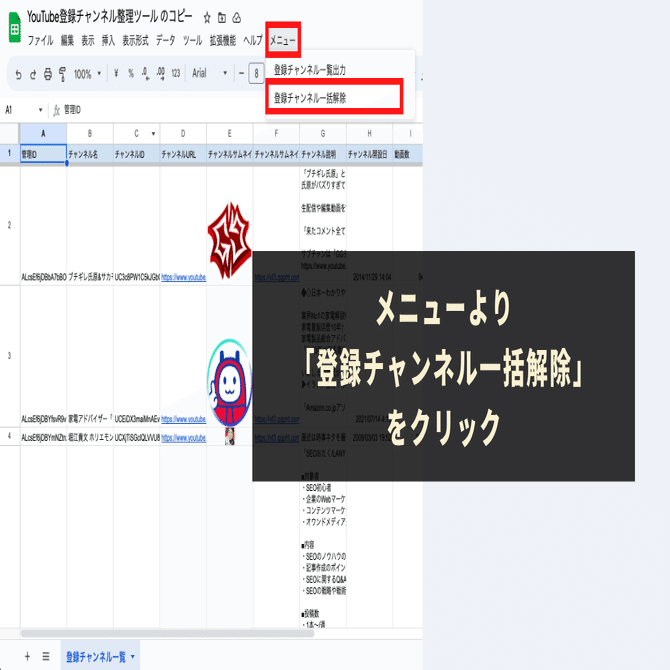Open zoom level 100% dropdown
The width and height of the screenshot is (670, 670).
tap(87, 74)
